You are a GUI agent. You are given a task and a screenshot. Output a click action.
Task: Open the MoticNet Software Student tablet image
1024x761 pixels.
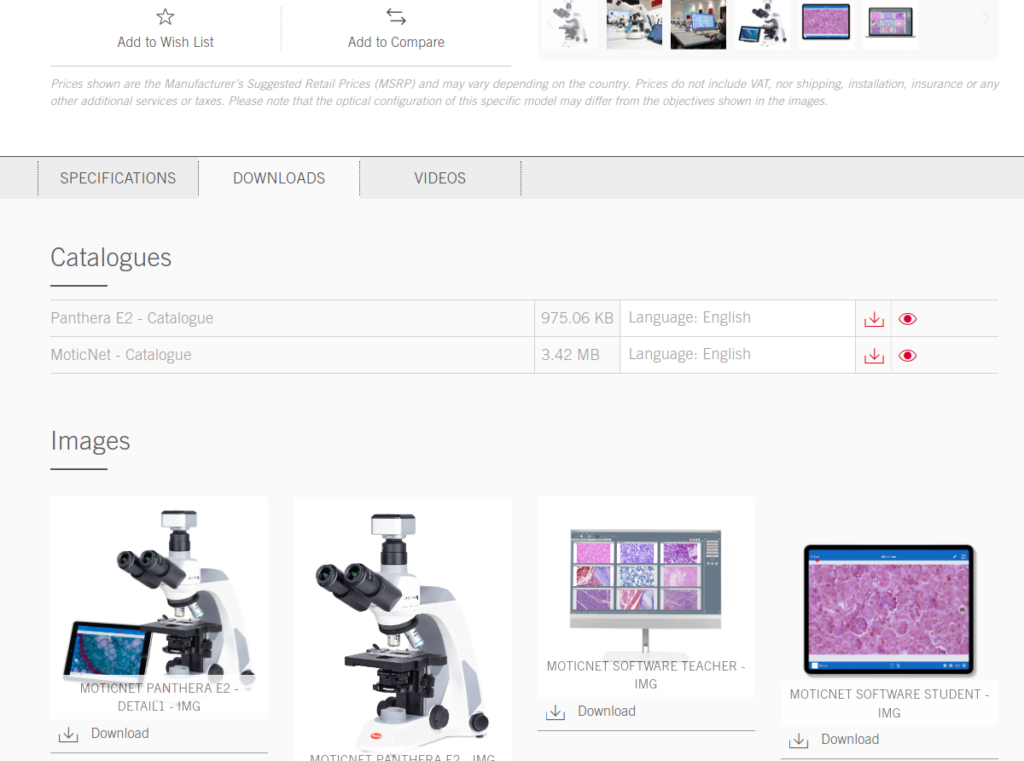[x=889, y=609]
